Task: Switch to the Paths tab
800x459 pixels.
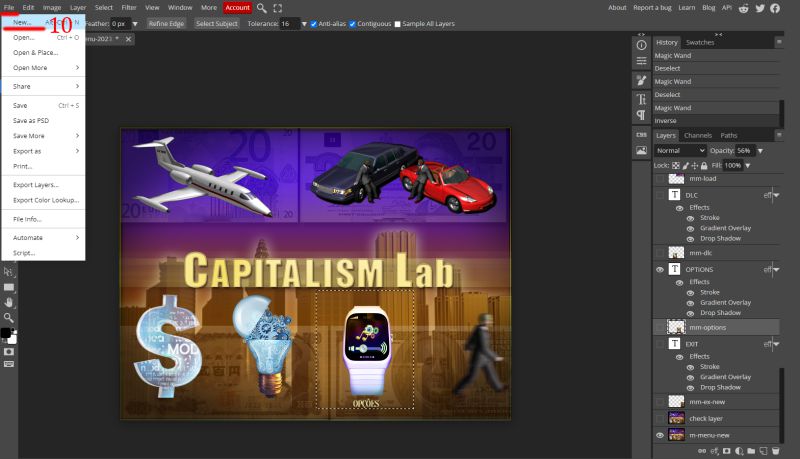Action: pyautogui.click(x=729, y=136)
